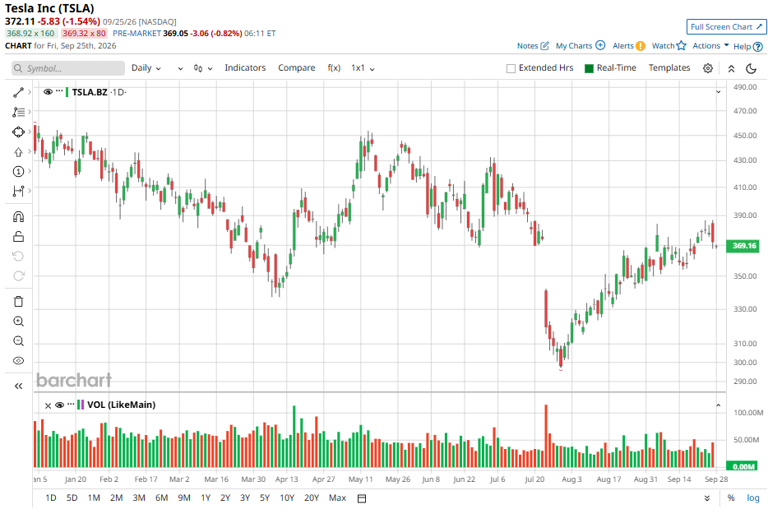Viewport: 768px width, 523px height.
Task: Open the Full Screen Chart
Action: point(726,27)
